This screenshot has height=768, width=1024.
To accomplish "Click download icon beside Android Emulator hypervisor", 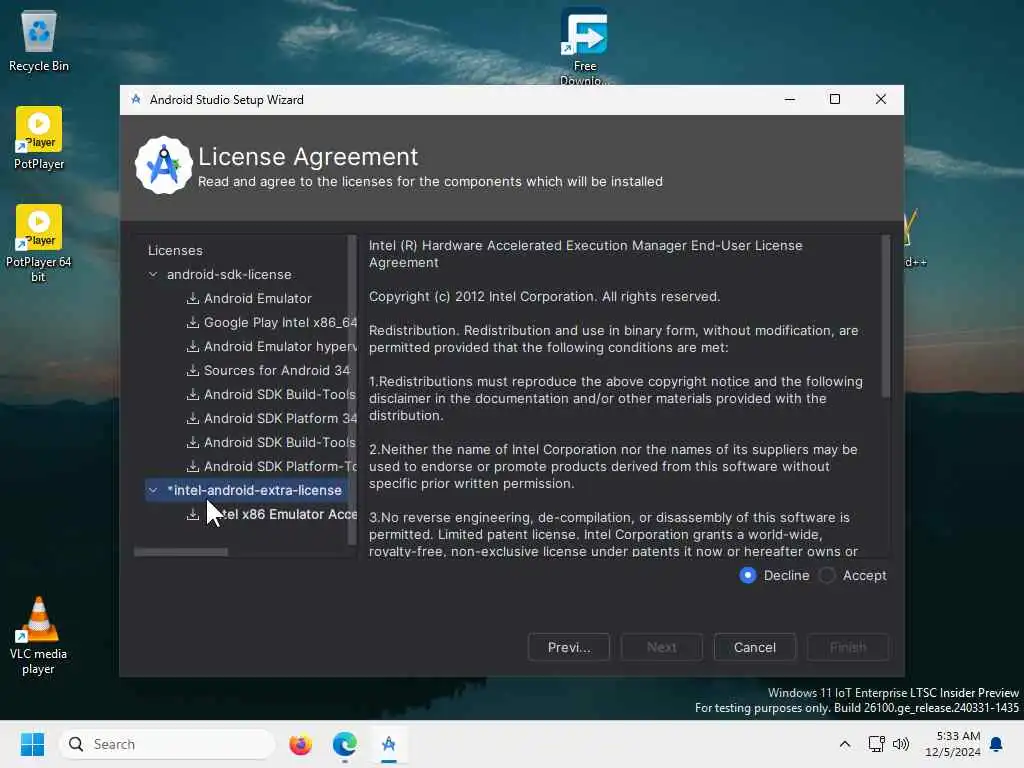I will point(193,347).
